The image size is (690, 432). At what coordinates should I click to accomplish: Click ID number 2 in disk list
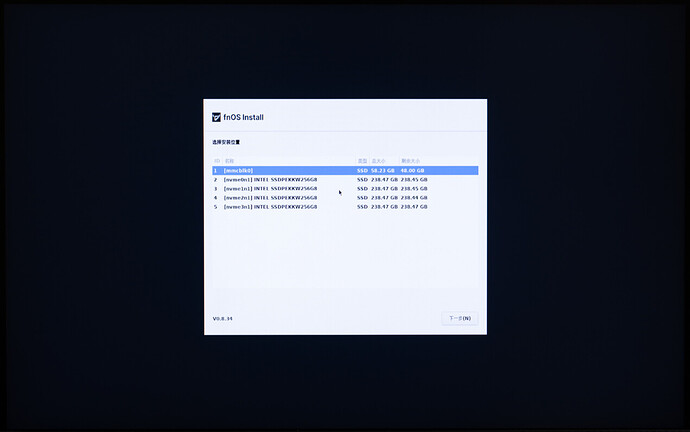tap(215, 180)
